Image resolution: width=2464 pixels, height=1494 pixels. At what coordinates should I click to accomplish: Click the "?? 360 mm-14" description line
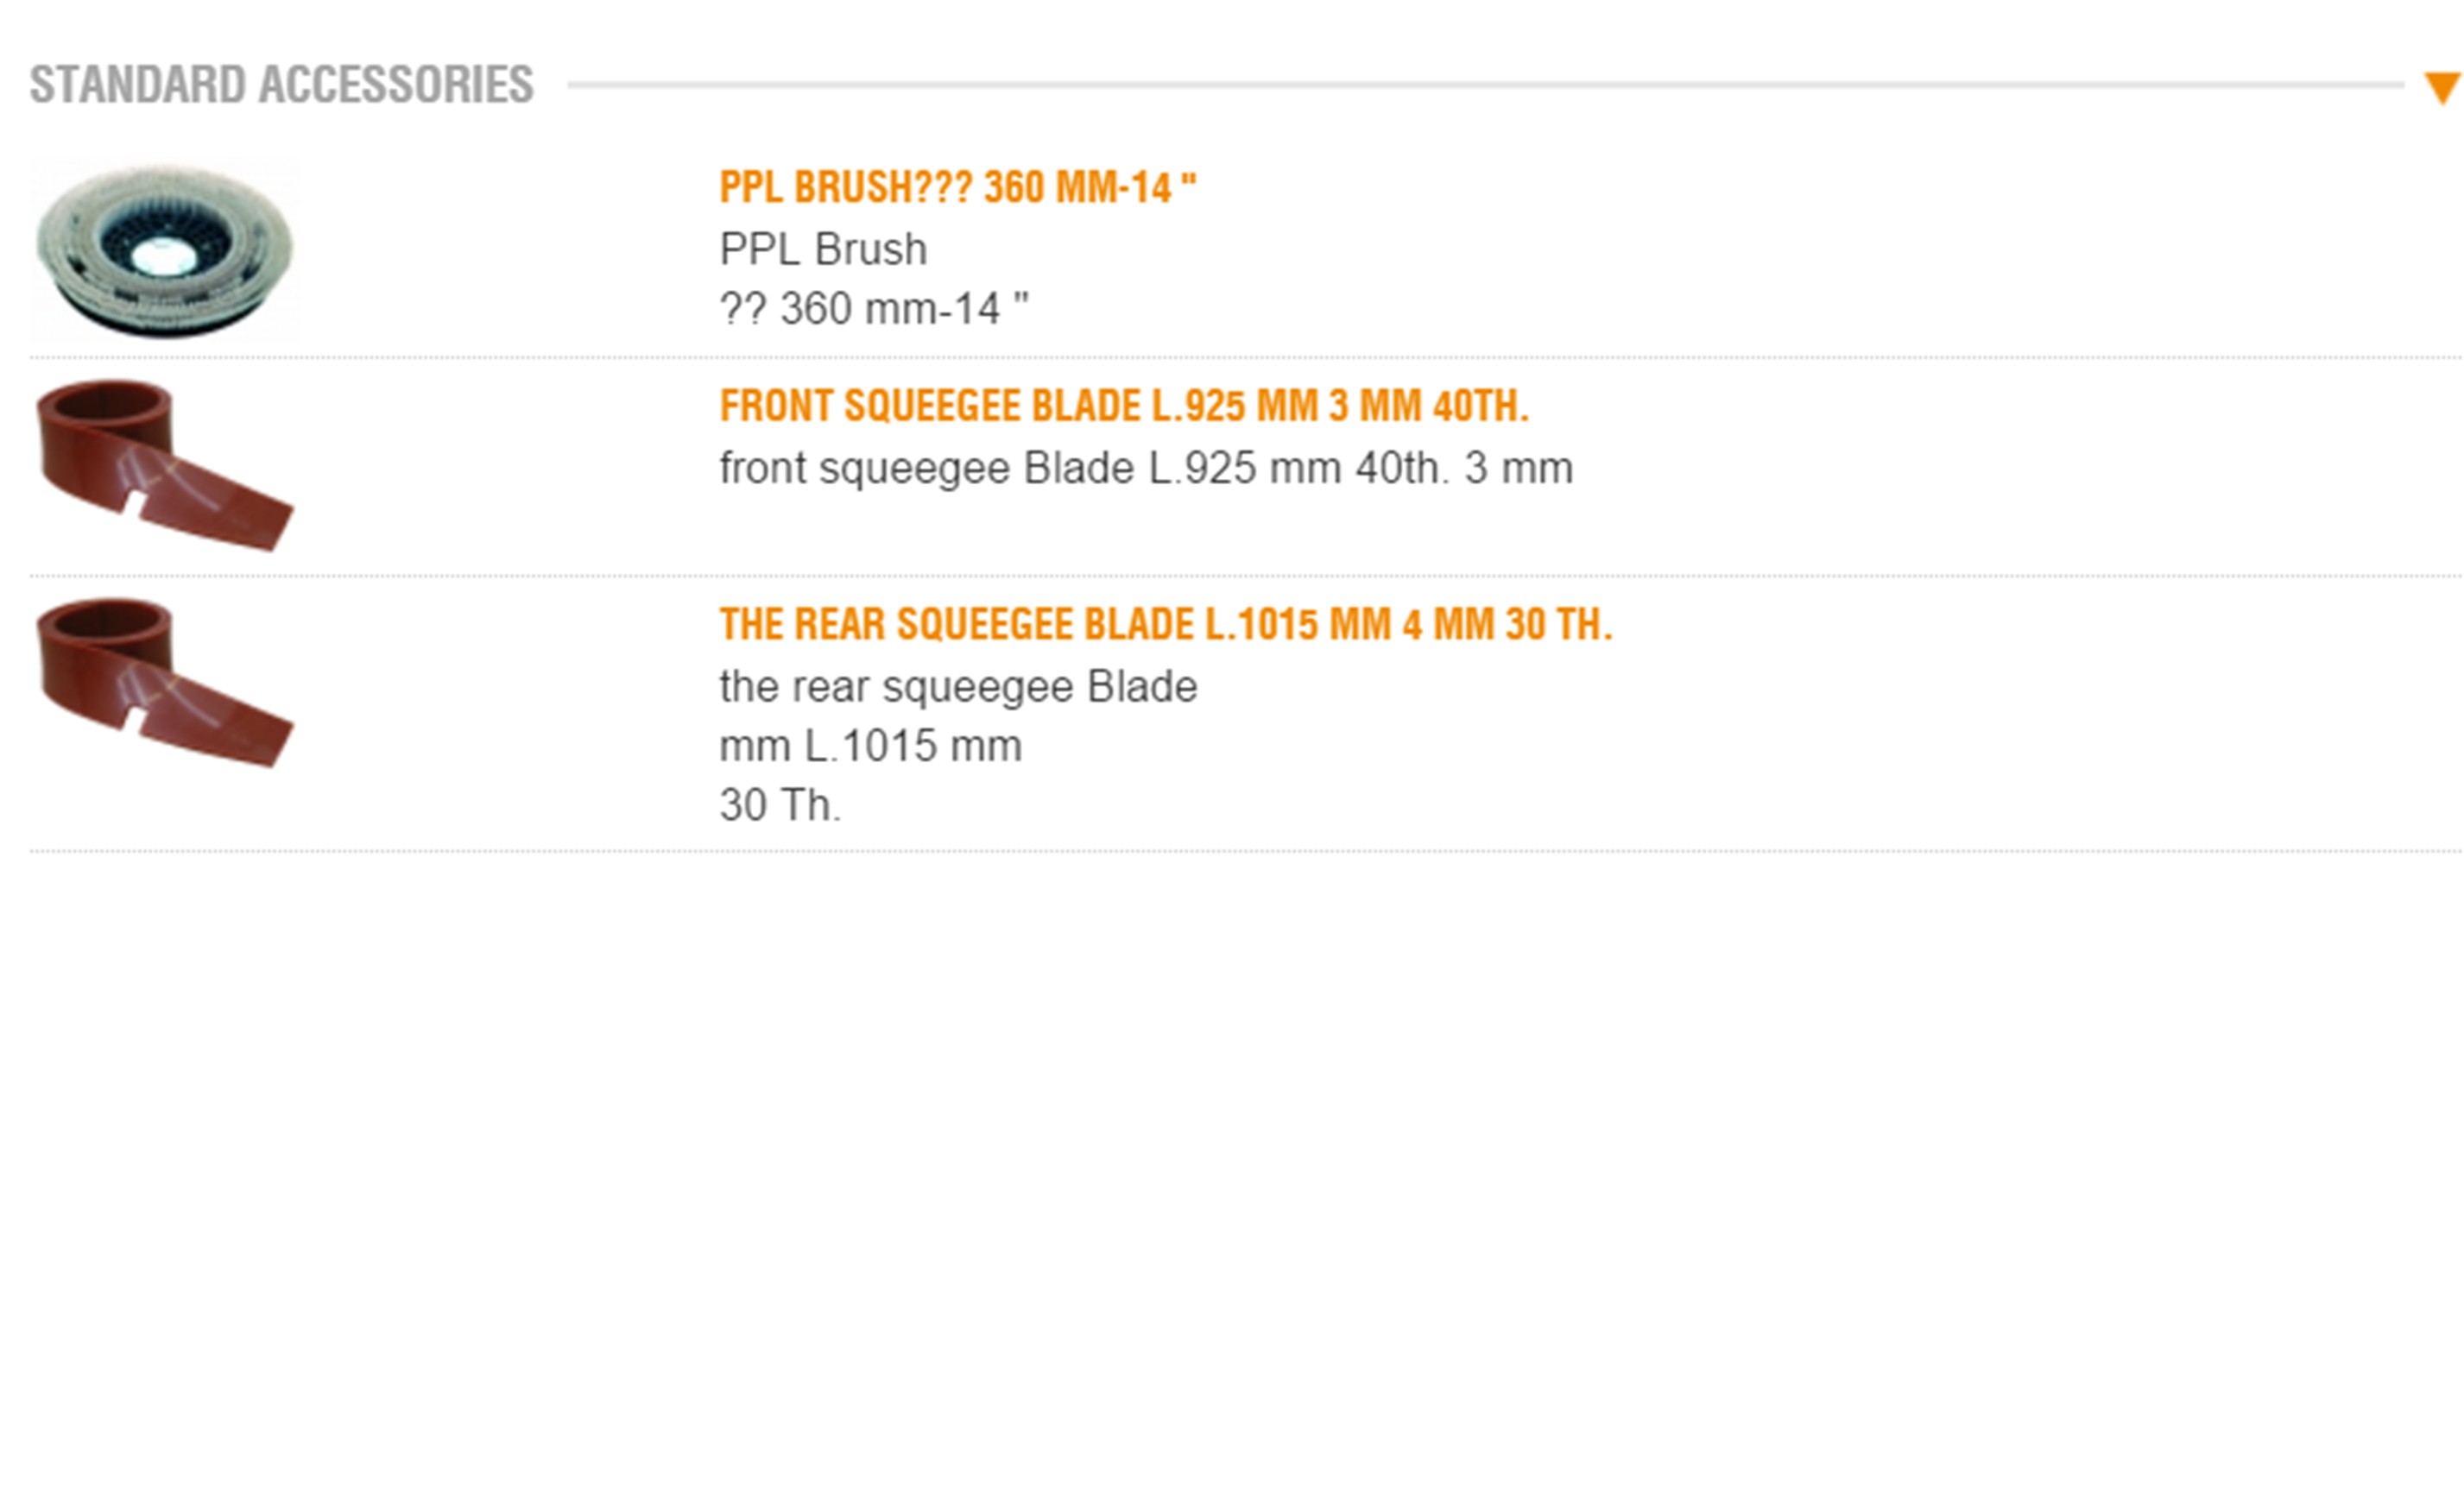tap(873, 309)
